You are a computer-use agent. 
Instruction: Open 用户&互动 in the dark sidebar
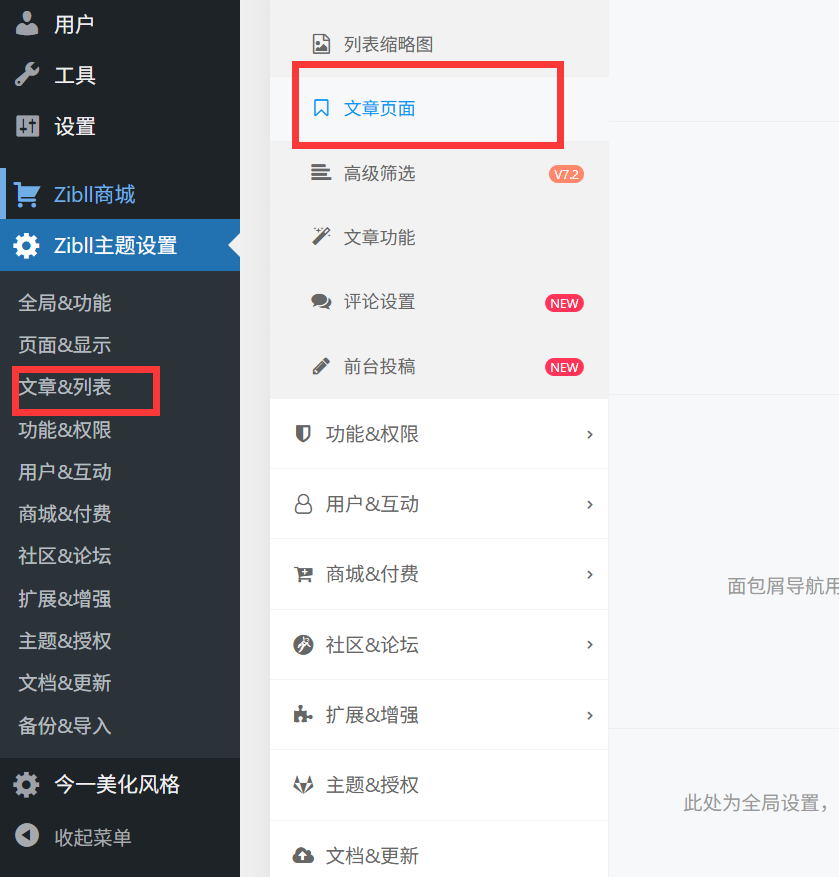pyautogui.click(x=65, y=471)
